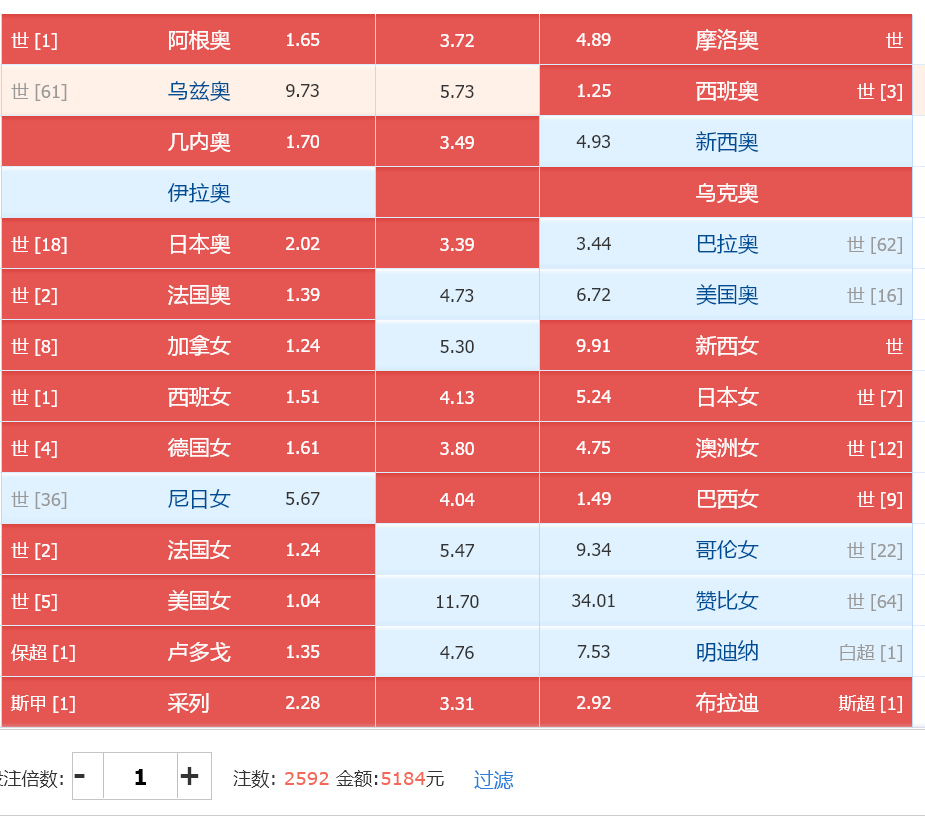925x816 pixels.
Task: Toggle 日本女 away win odds 5.24
Action: pyautogui.click(x=726, y=396)
